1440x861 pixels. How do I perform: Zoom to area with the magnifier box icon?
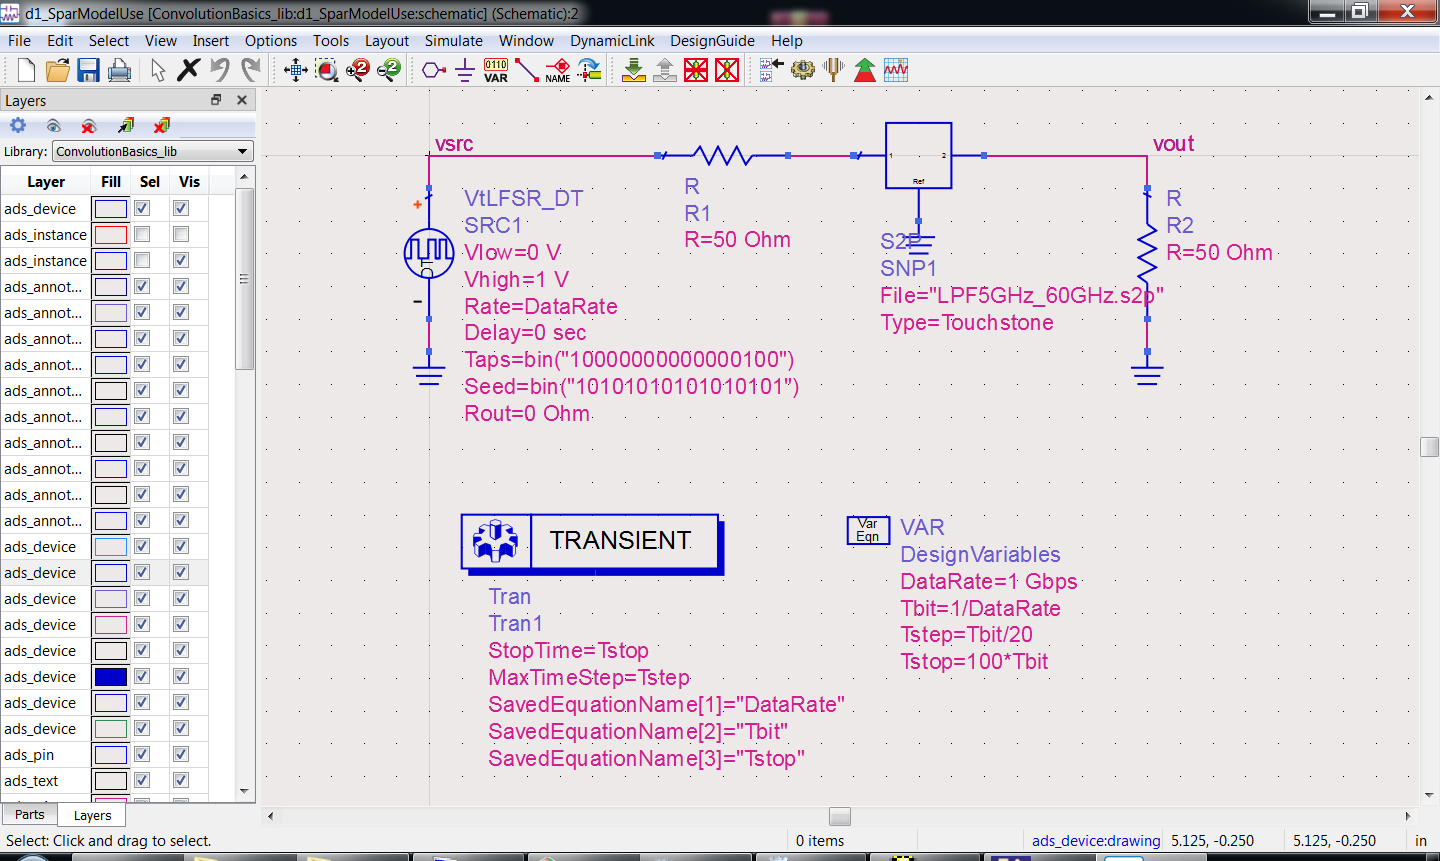[x=327, y=70]
